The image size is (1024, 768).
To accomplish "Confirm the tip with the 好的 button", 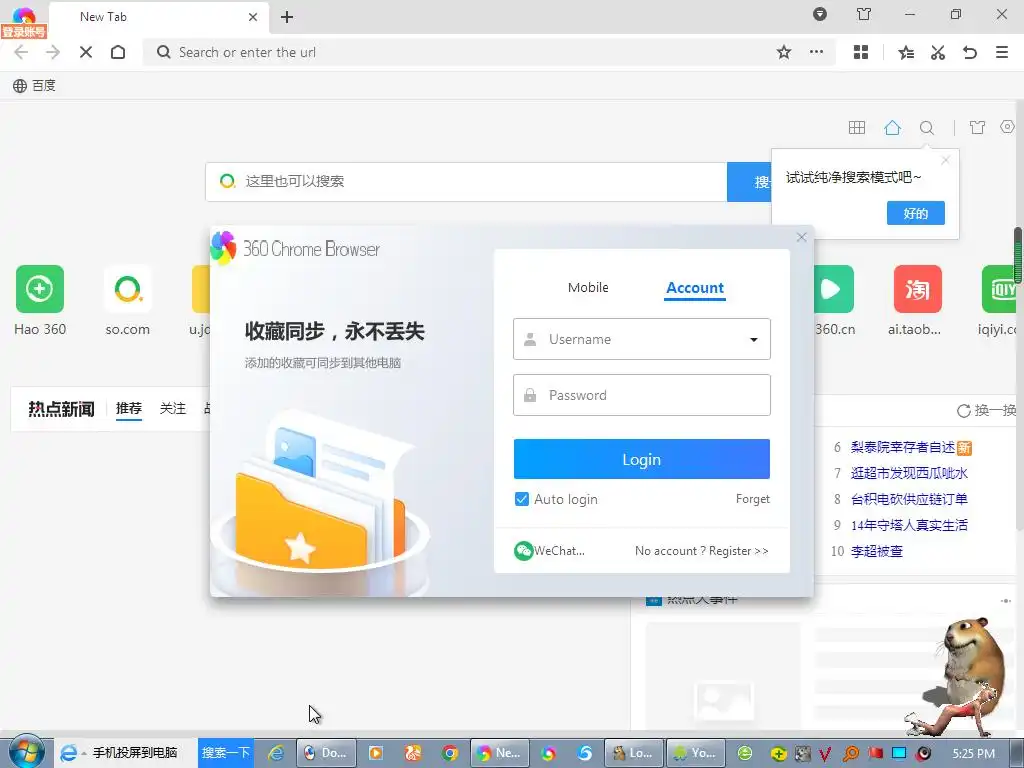I will coord(916,213).
